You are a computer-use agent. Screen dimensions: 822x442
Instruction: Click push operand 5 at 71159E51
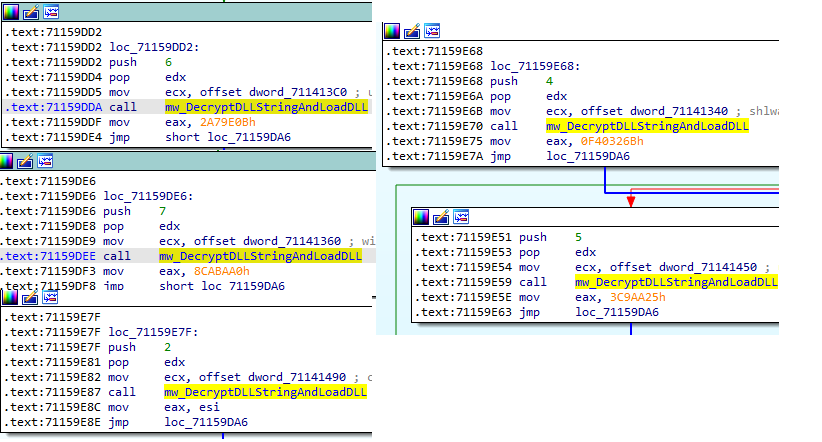(x=578, y=237)
